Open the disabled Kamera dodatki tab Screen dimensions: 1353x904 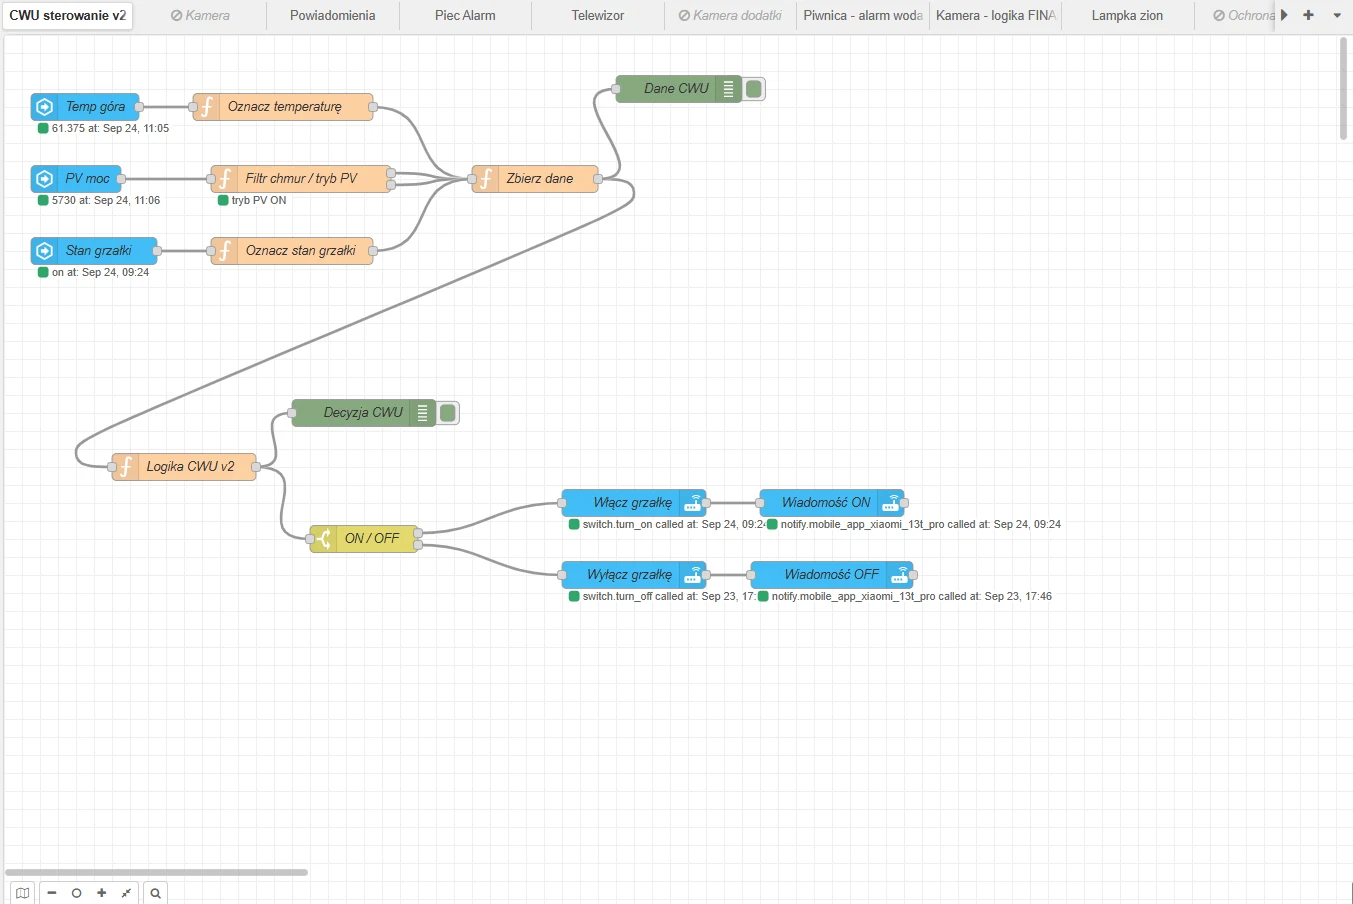point(730,16)
